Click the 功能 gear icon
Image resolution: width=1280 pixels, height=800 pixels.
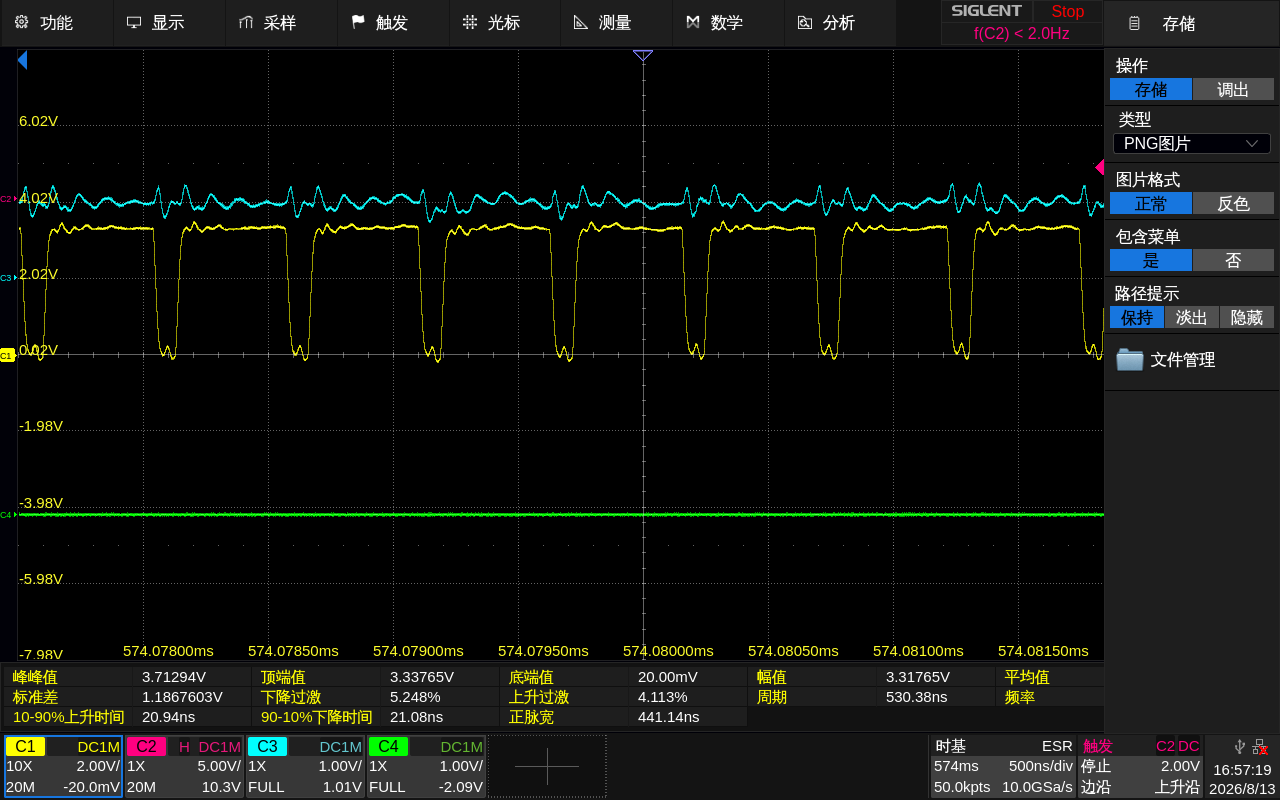point(21,22)
